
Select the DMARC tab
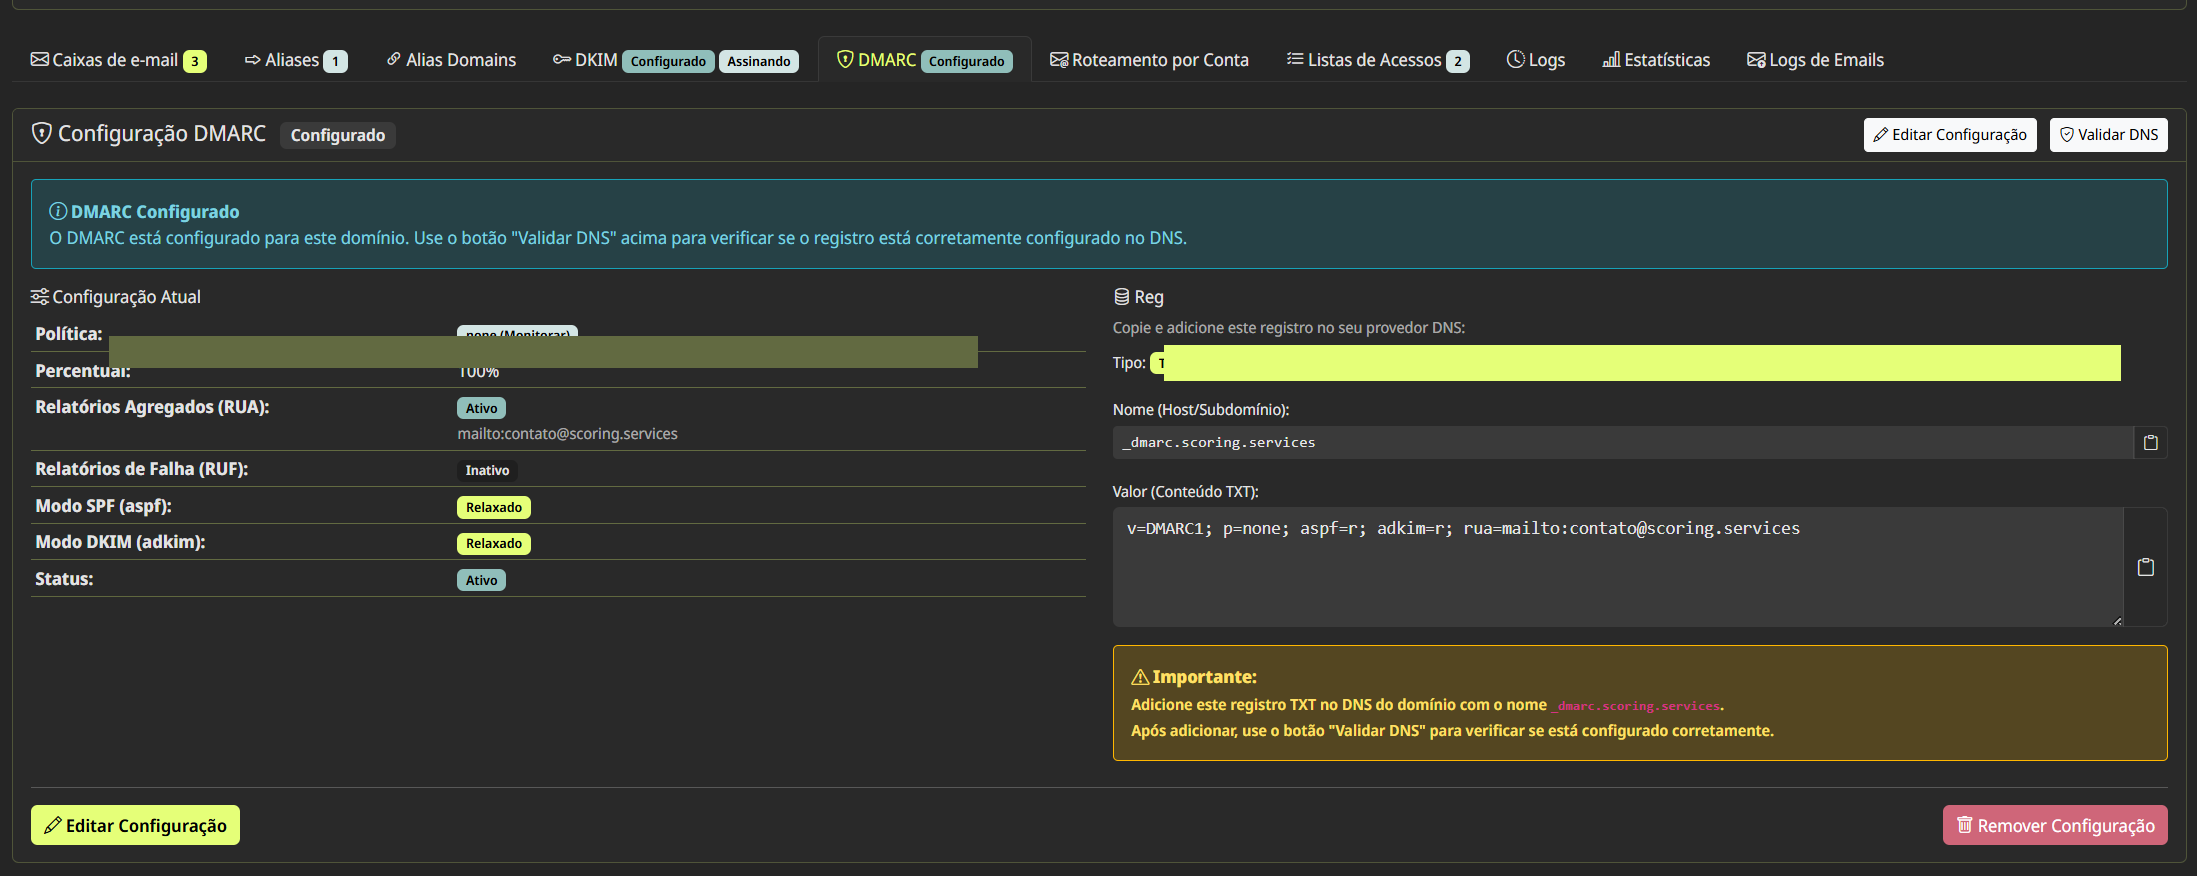coord(924,60)
